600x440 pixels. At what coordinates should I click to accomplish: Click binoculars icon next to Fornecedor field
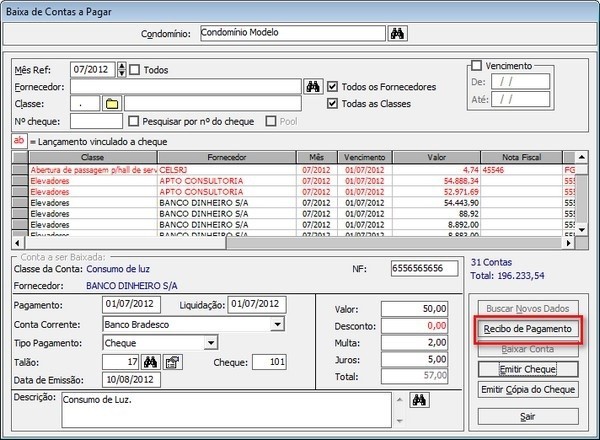coord(312,86)
